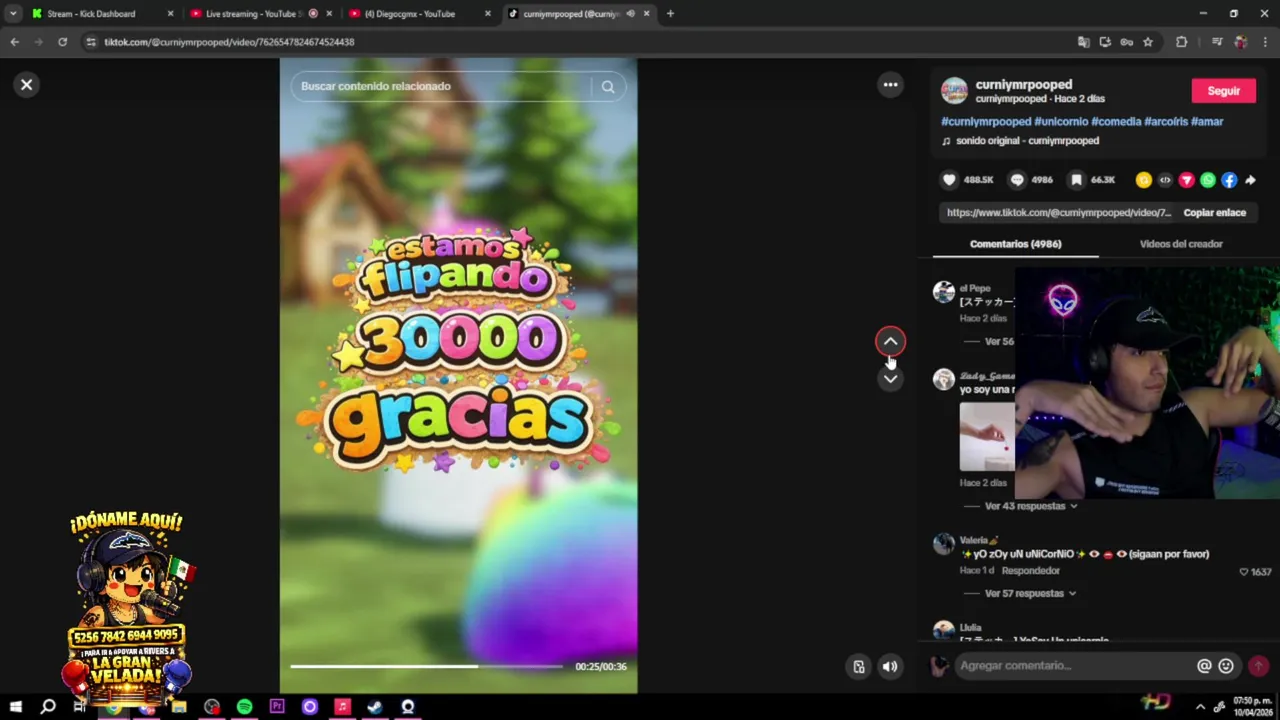The width and height of the screenshot is (1280, 720).
Task: Bookmark this page with star icon
Action: coord(1148,42)
